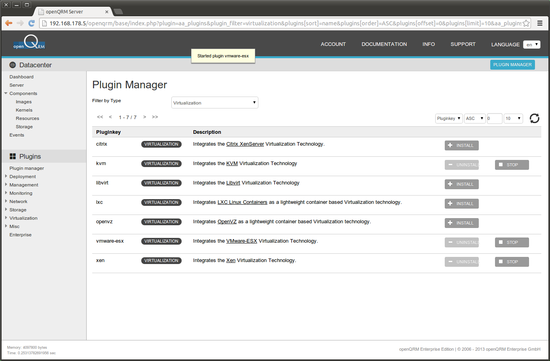Open Enterprise in the sidebar

pos(20,235)
